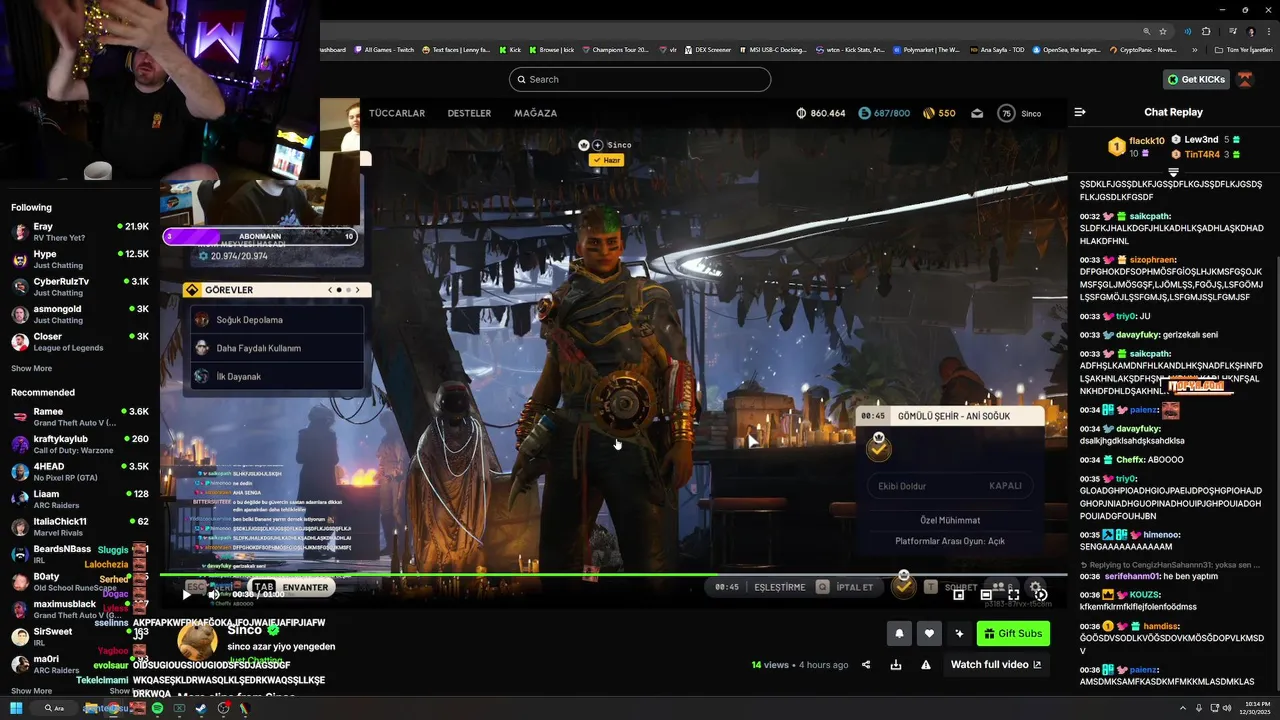Turn on notifications with the bell icon
Viewport: 1280px width, 720px height.
(899, 633)
